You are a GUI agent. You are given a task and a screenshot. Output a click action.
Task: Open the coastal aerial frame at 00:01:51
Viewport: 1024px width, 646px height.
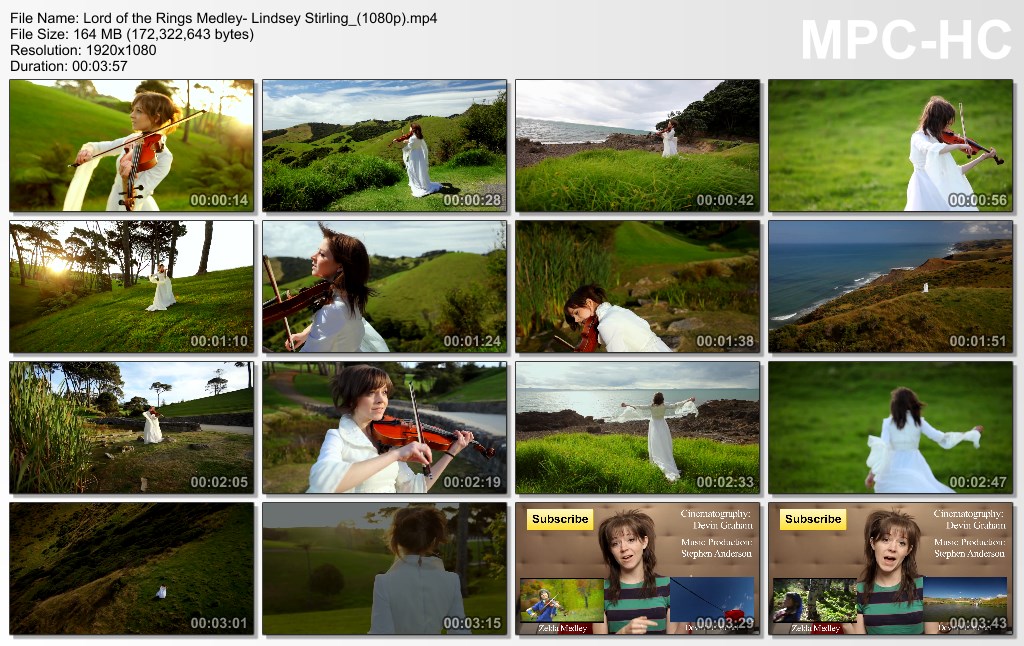(891, 287)
